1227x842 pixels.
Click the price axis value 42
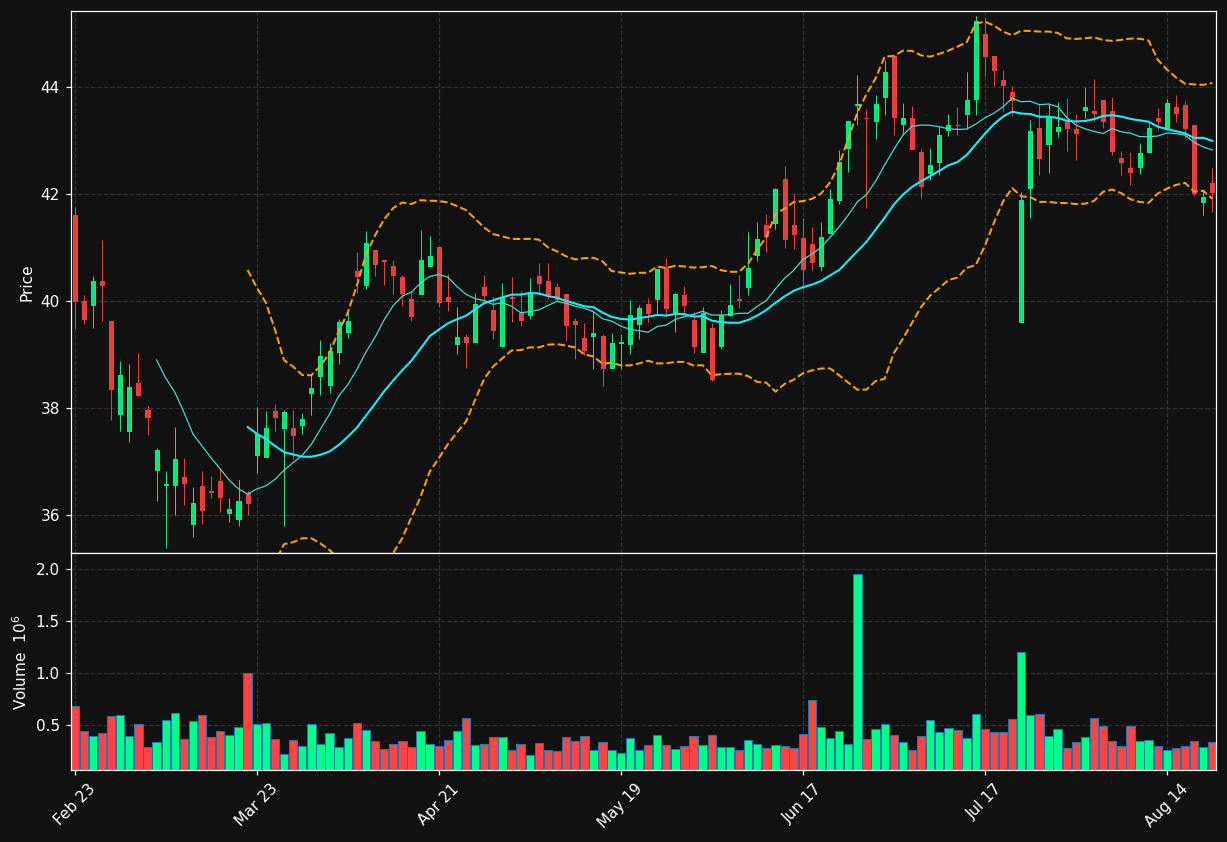(x=50, y=195)
